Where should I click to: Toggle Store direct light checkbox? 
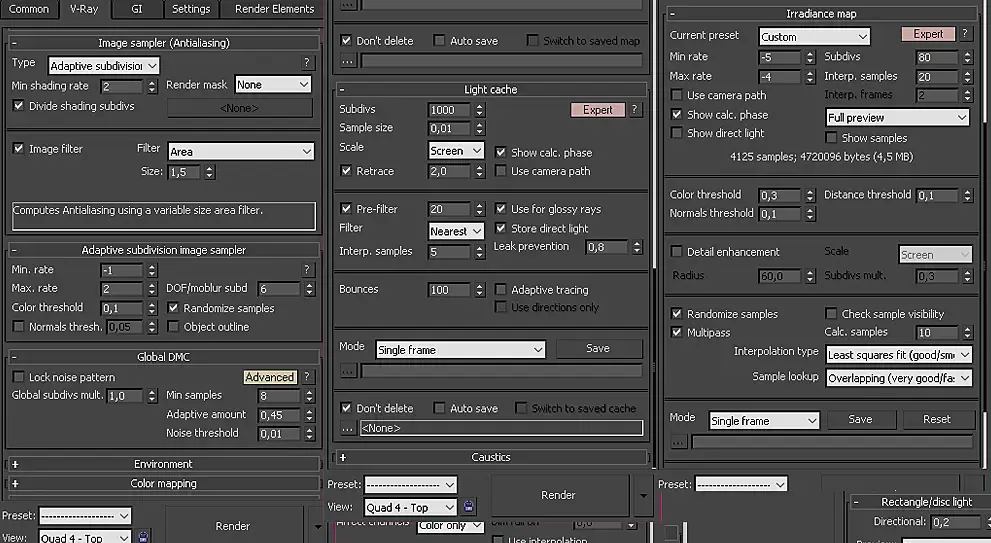[x=501, y=228]
